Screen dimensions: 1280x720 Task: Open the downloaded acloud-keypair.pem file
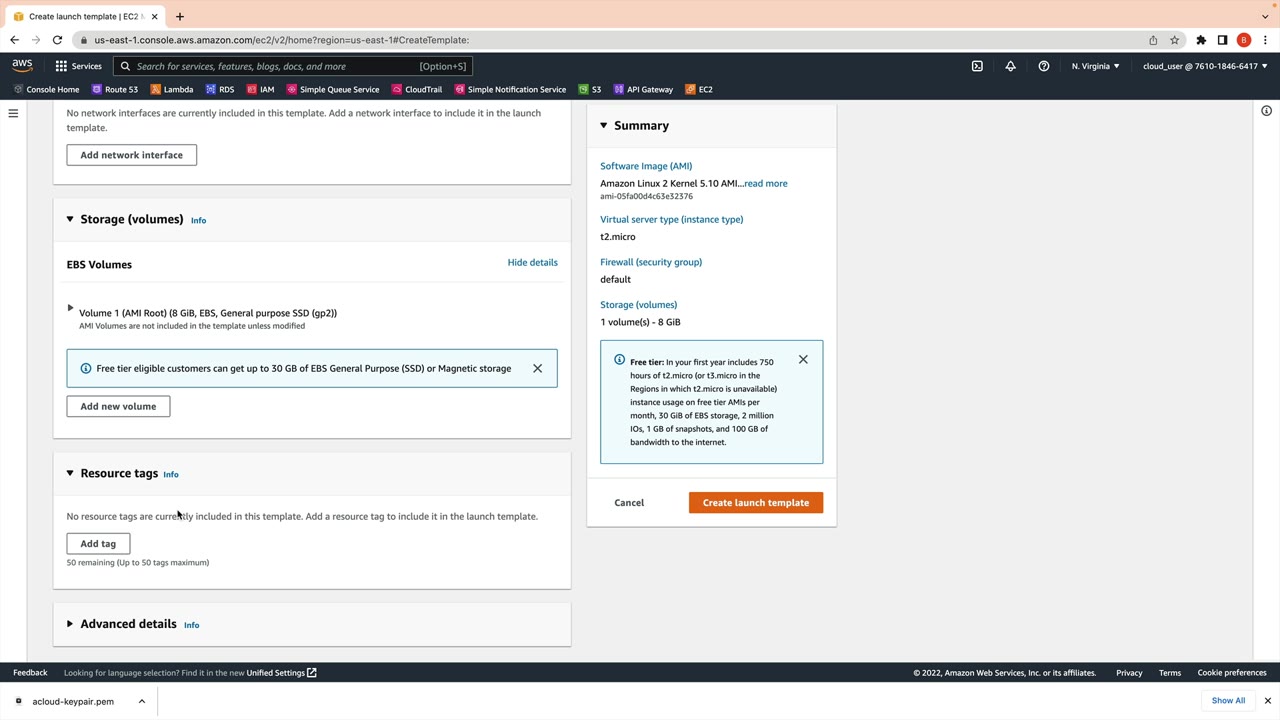(x=73, y=701)
